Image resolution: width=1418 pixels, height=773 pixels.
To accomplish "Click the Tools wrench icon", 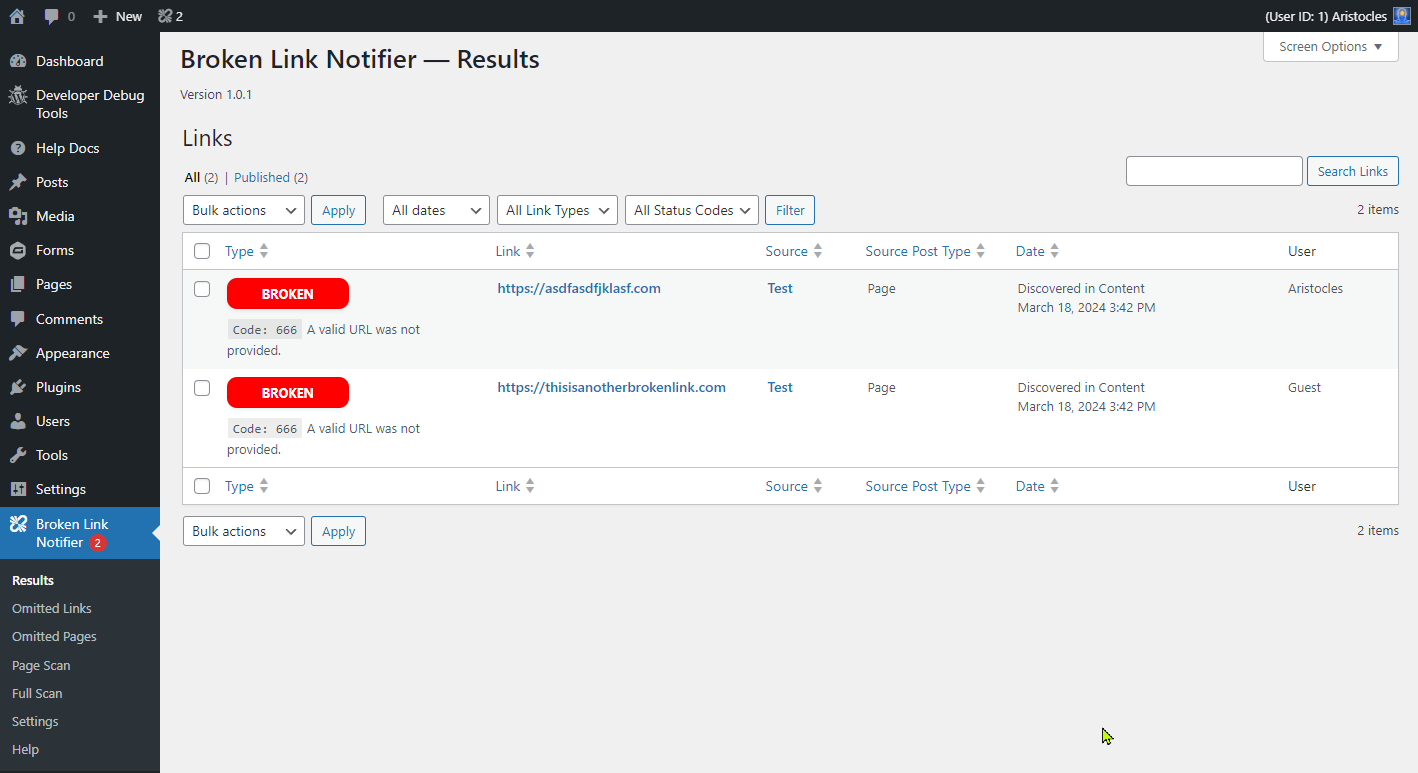I will tap(21, 454).
